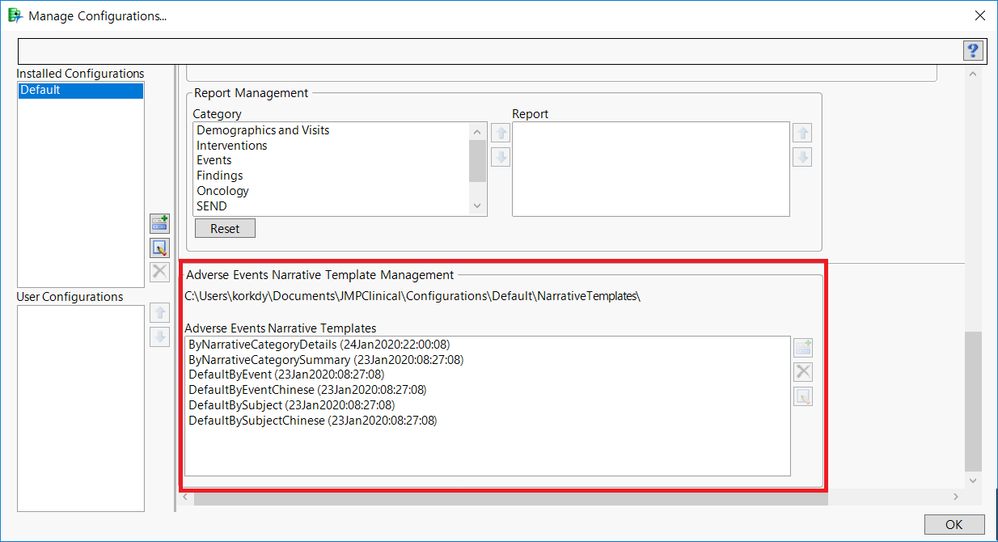998x542 pixels.
Task: Select DefaultByEvent template
Action: click(x=286, y=375)
